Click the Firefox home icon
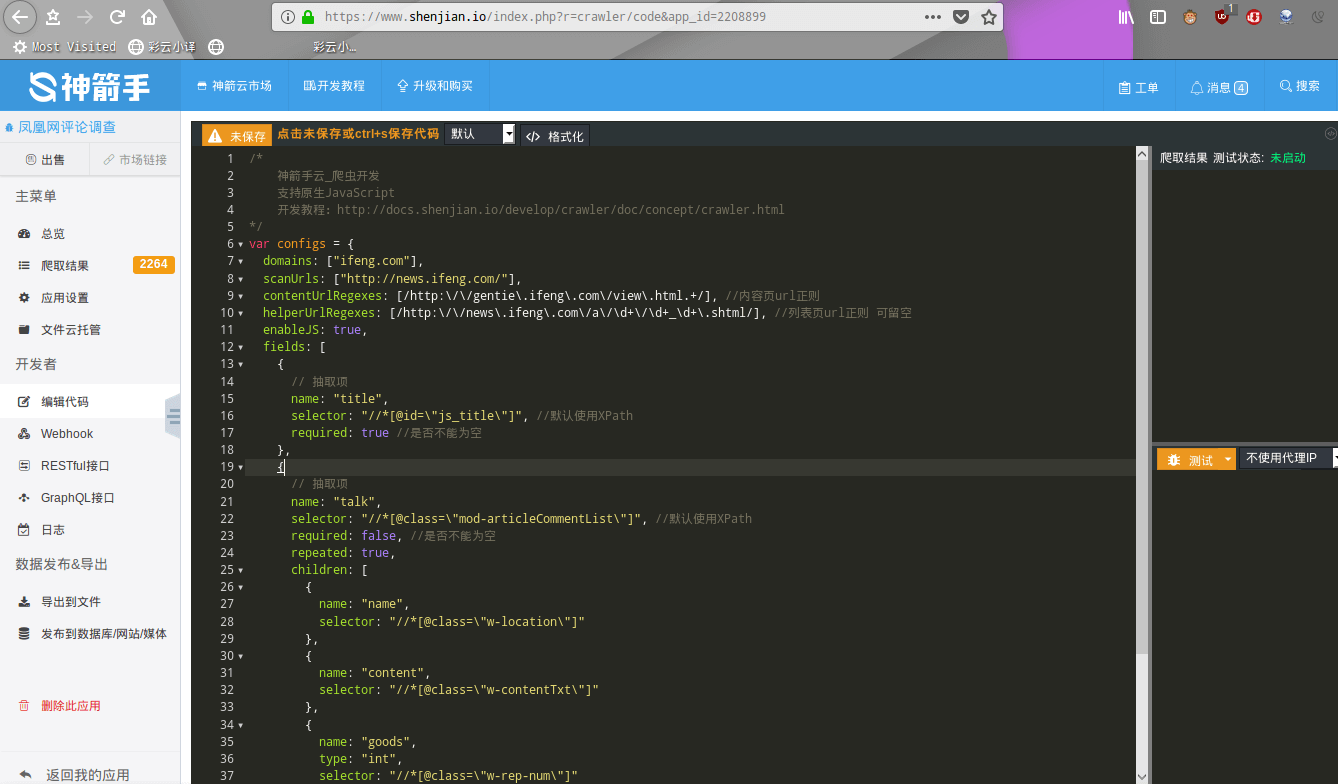This screenshot has width=1338, height=784. [x=149, y=17]
